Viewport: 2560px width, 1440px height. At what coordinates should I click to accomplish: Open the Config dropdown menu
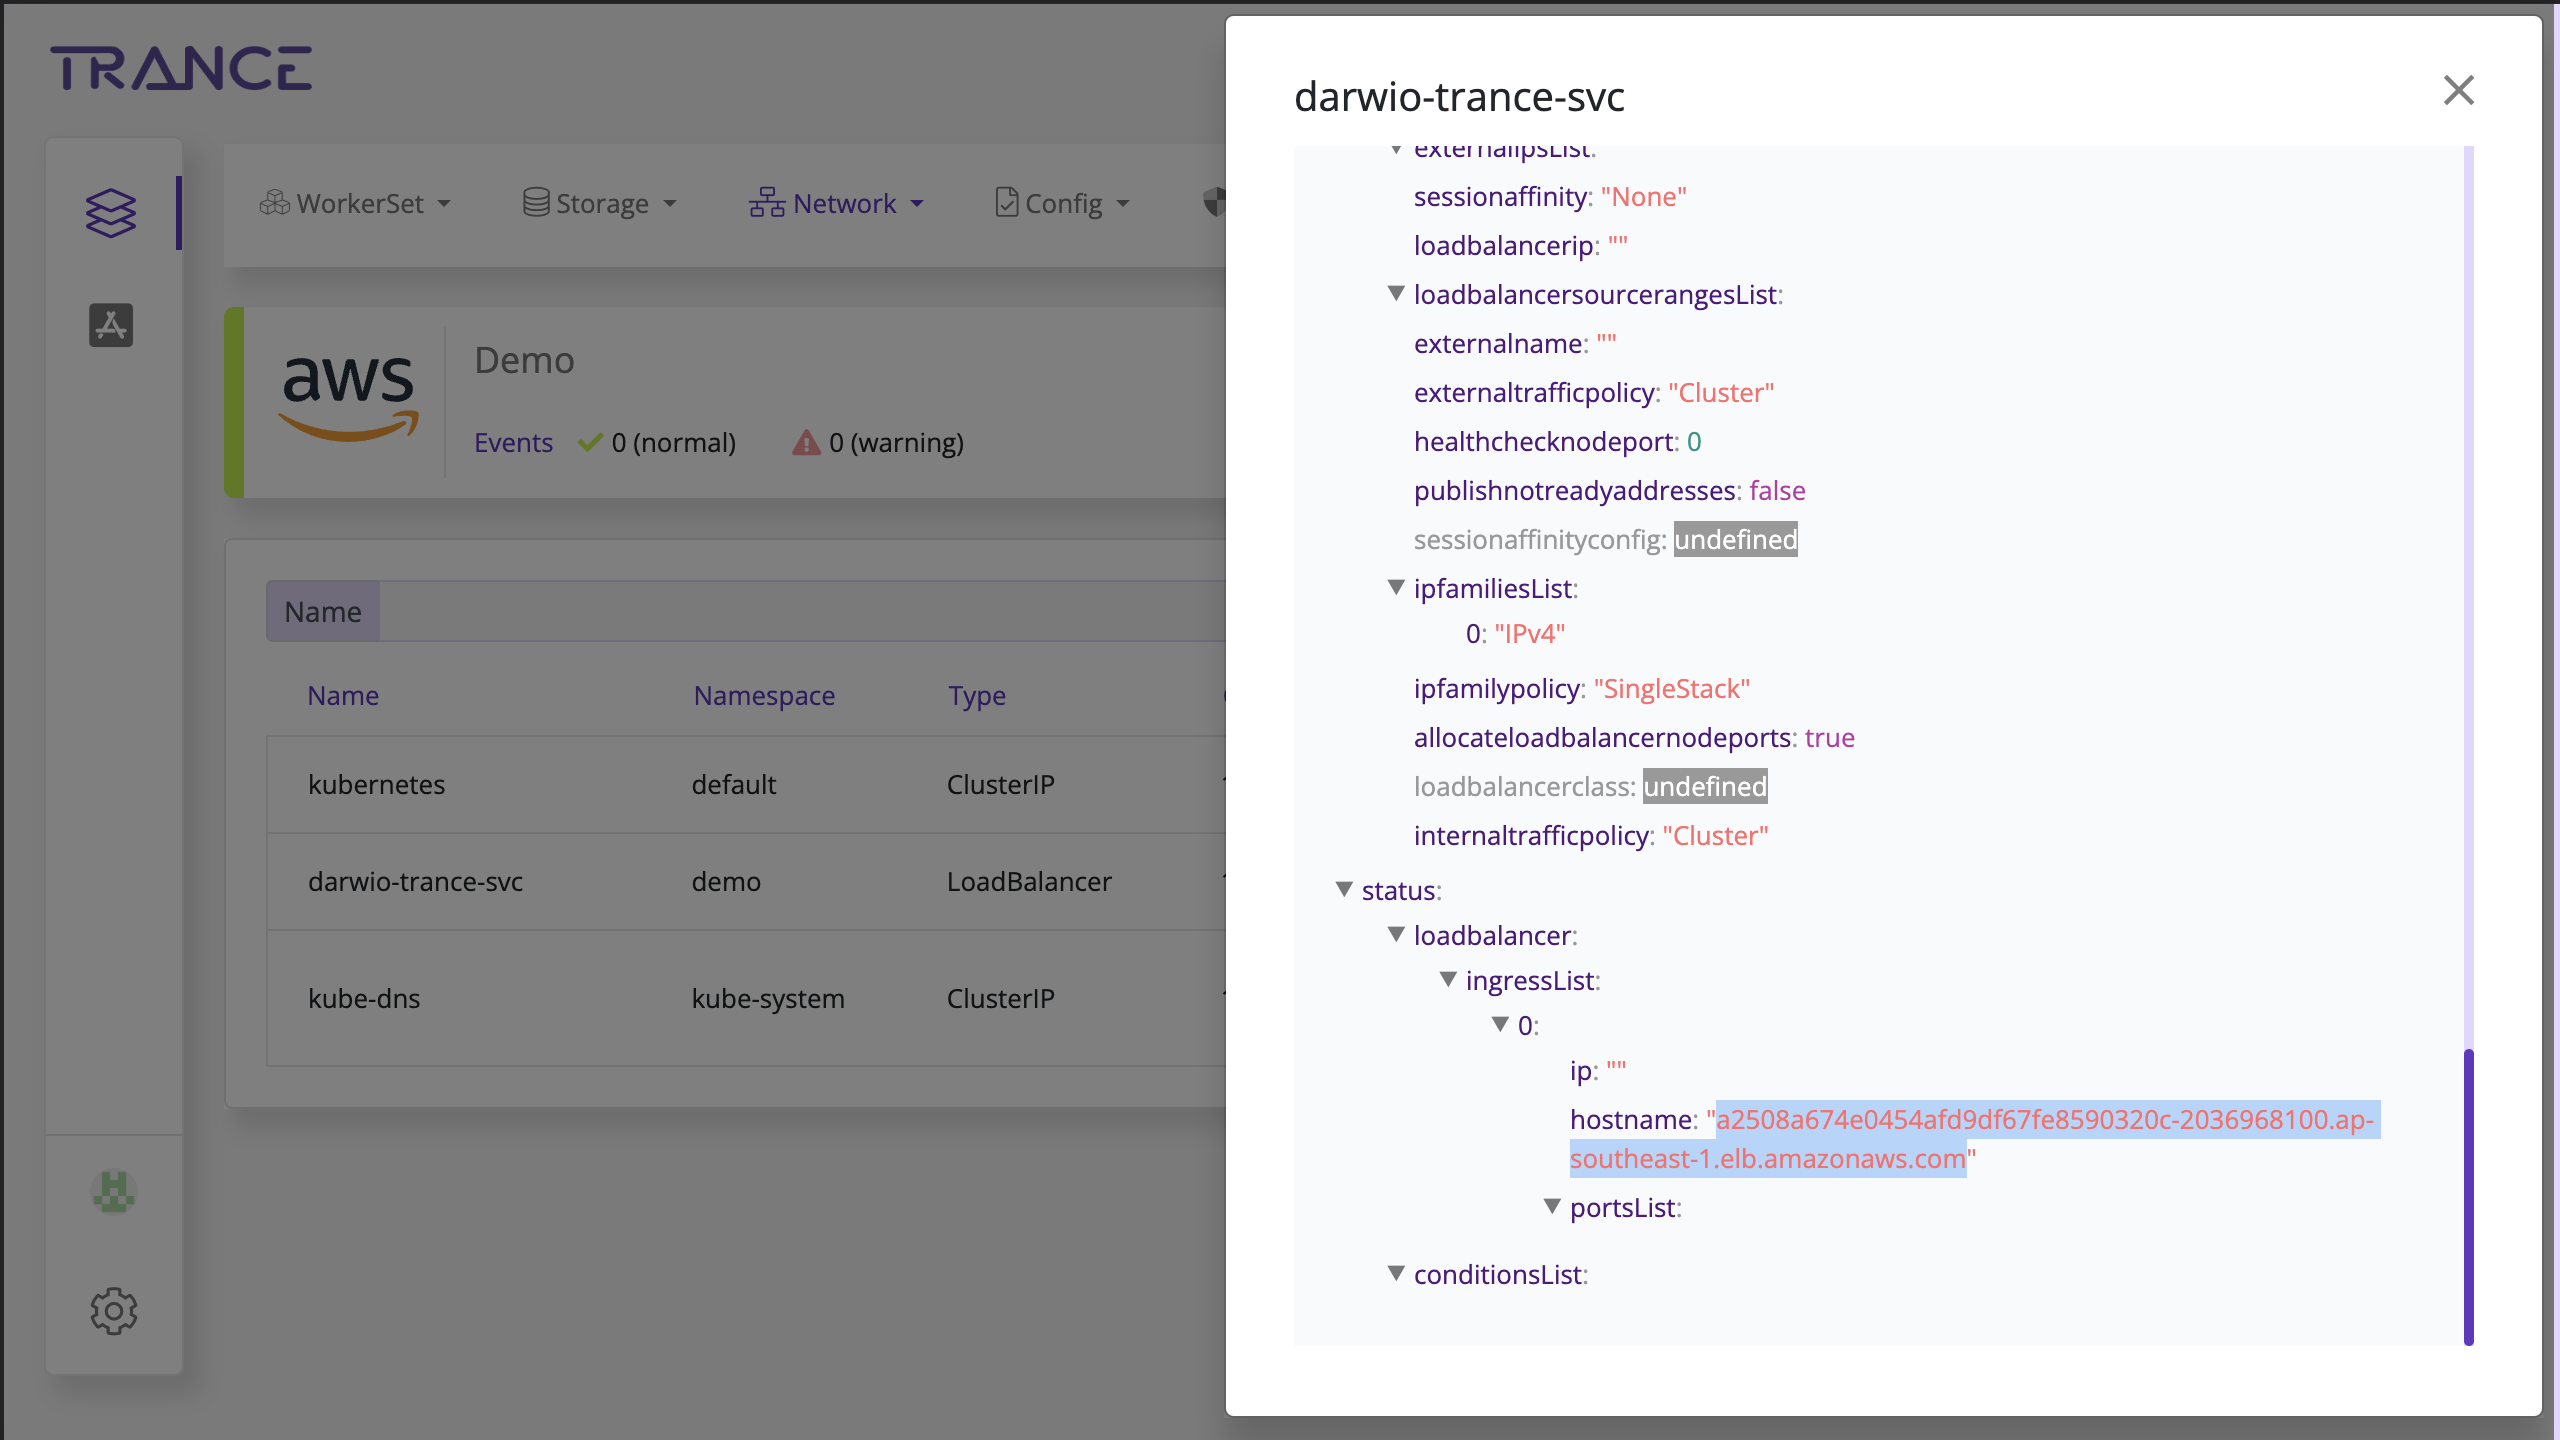click(1063, 204)
